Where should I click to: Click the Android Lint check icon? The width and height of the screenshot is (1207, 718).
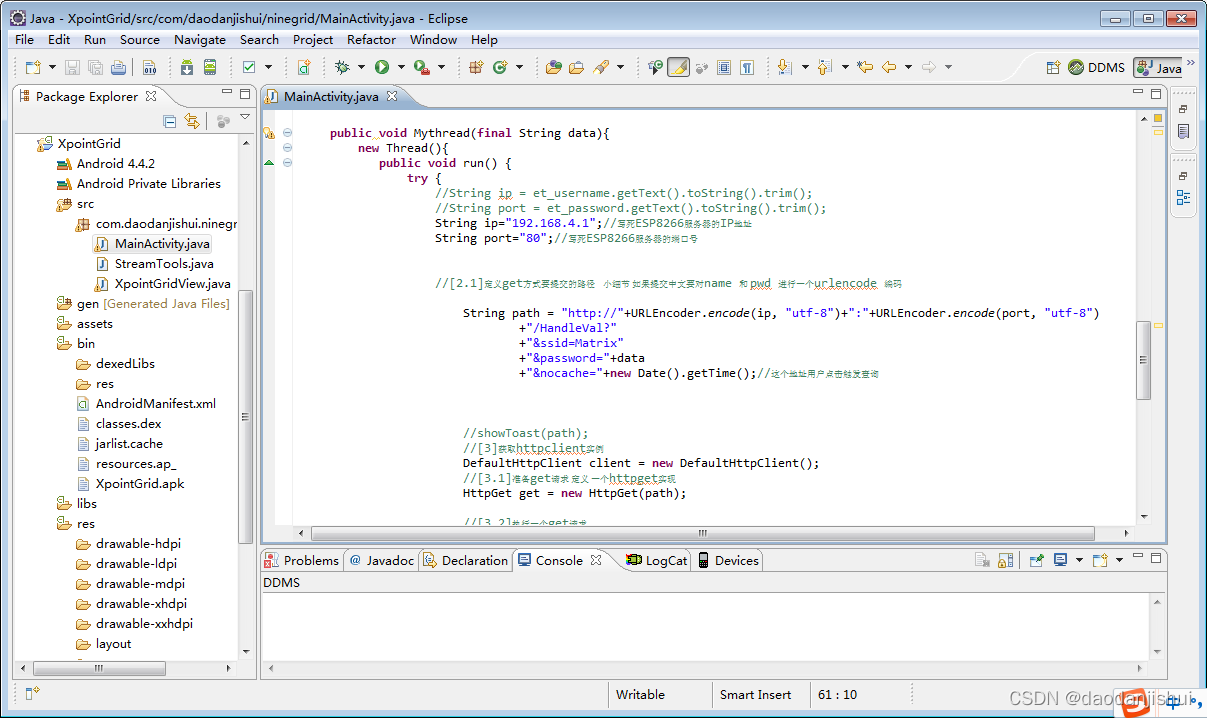pos(249,67)
